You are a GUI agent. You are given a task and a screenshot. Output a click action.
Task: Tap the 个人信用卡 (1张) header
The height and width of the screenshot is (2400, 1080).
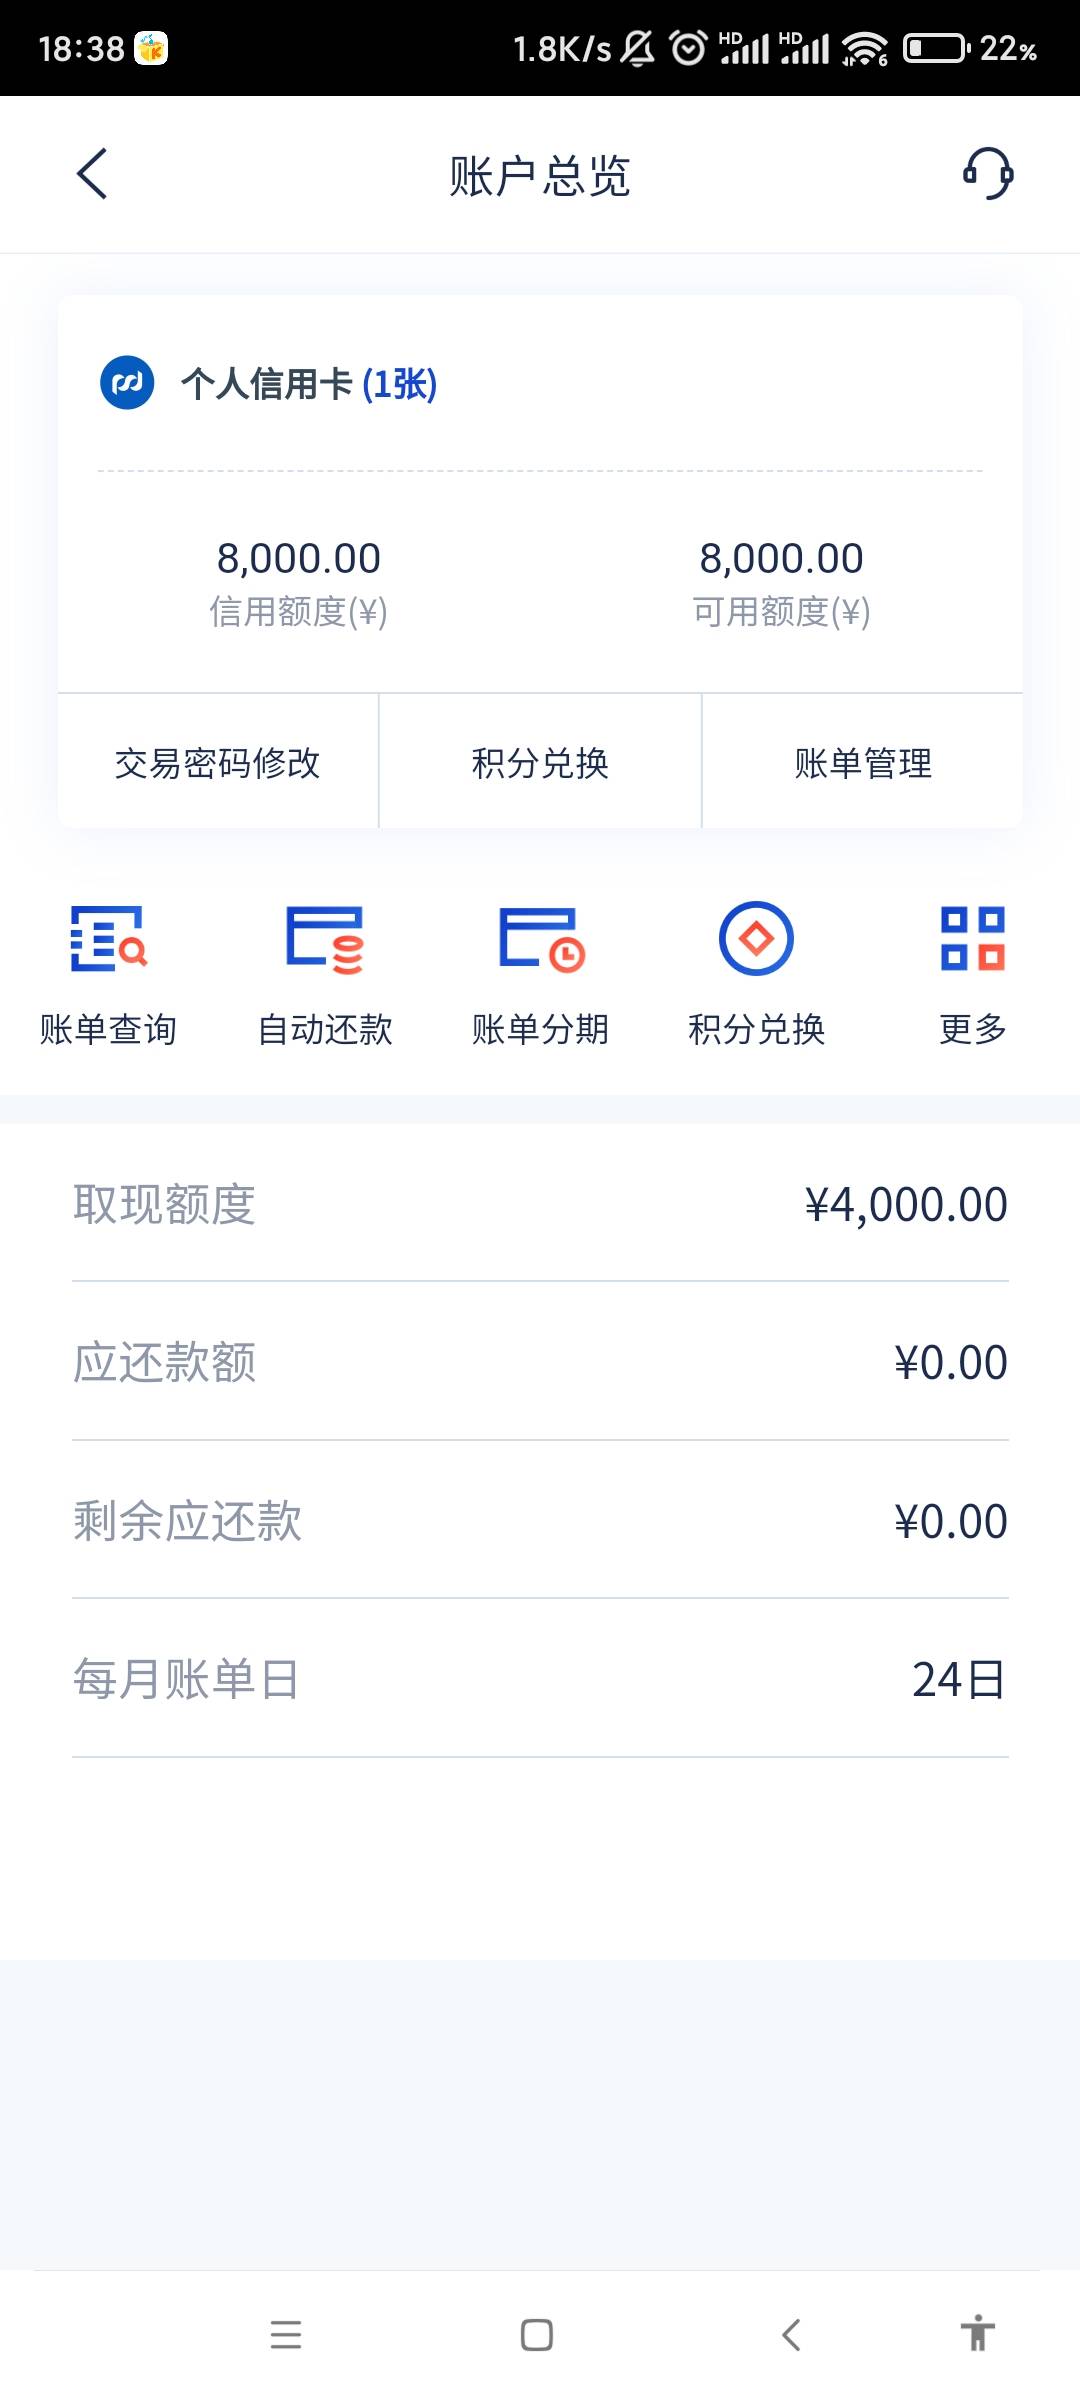(x=309, y=384)
